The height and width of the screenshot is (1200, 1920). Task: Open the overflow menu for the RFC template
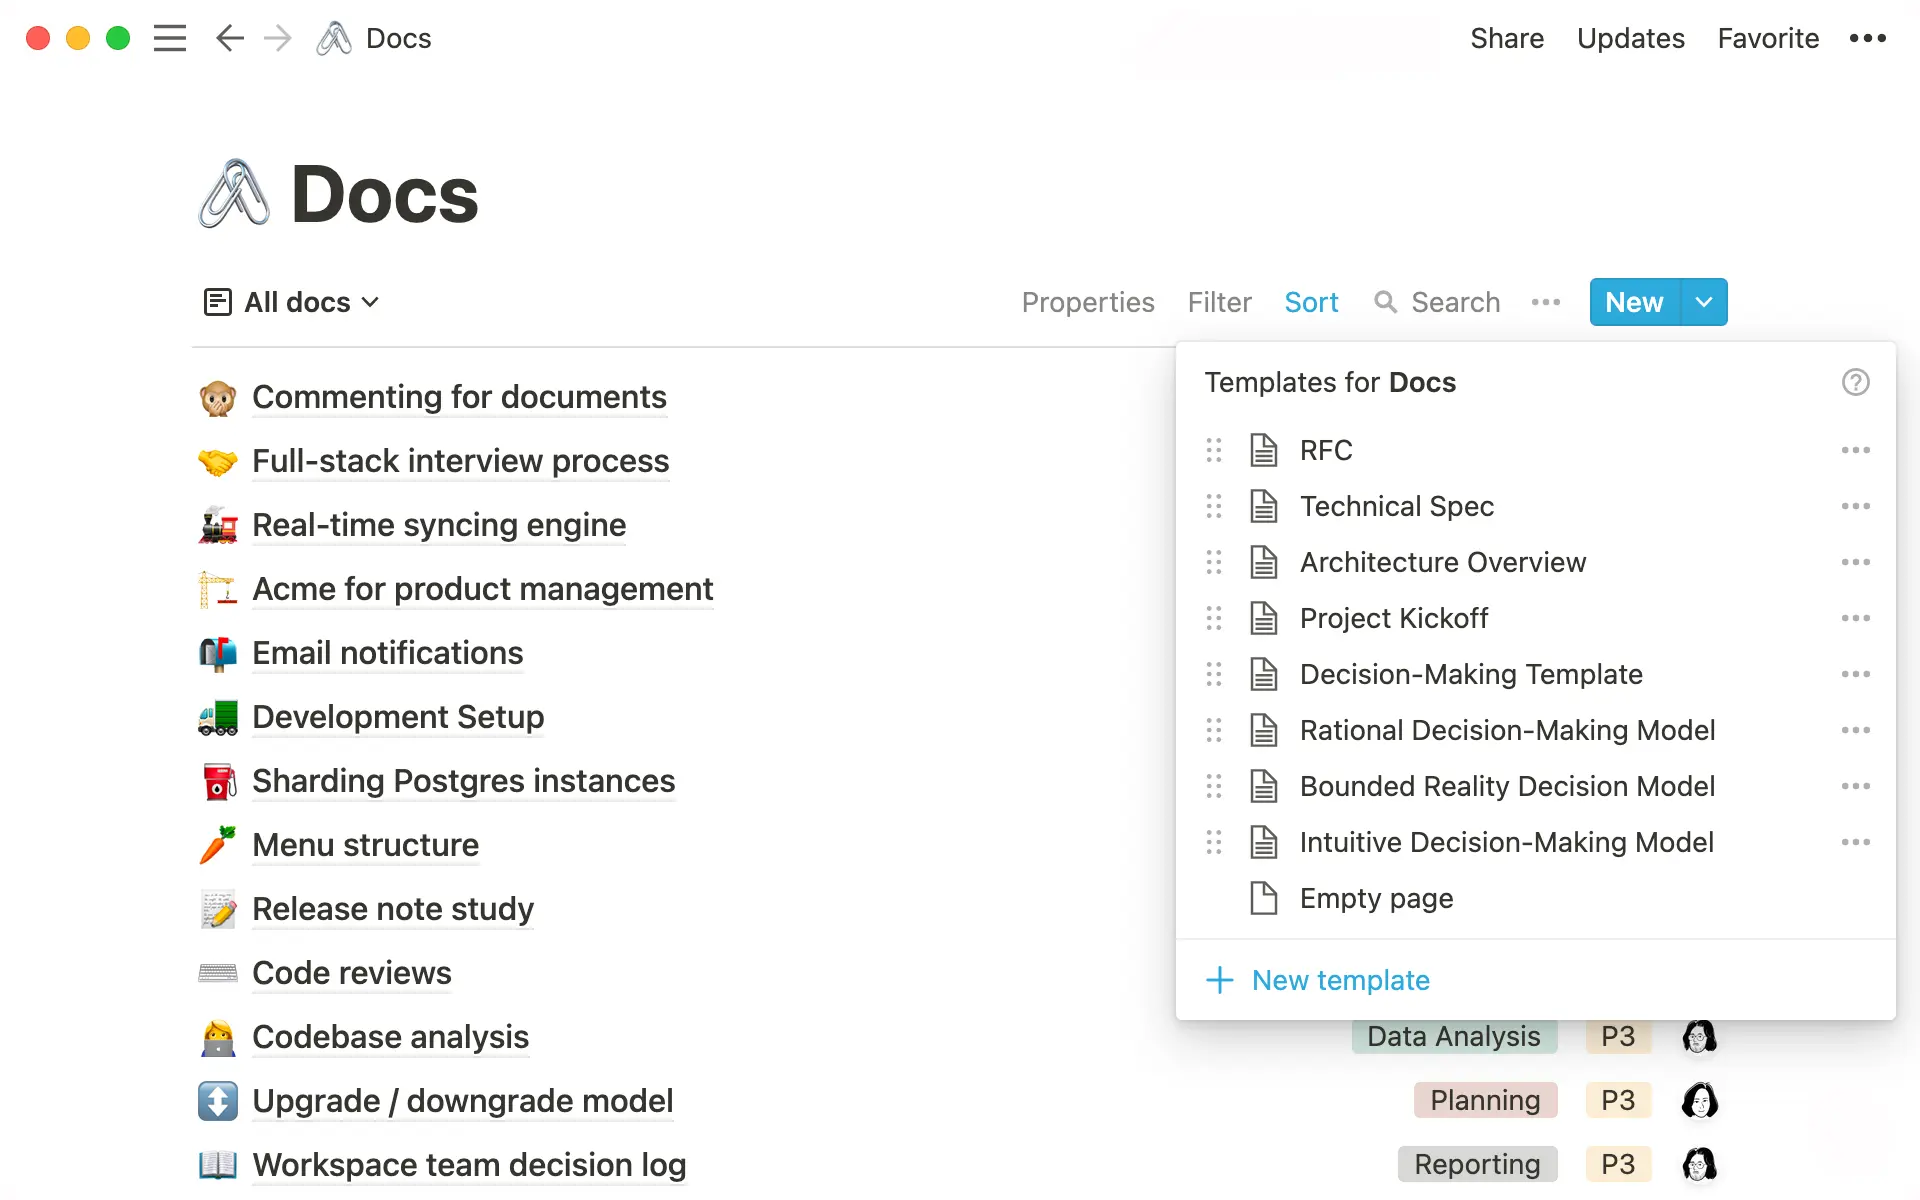pyautogui.click(x=1856, y=450)
